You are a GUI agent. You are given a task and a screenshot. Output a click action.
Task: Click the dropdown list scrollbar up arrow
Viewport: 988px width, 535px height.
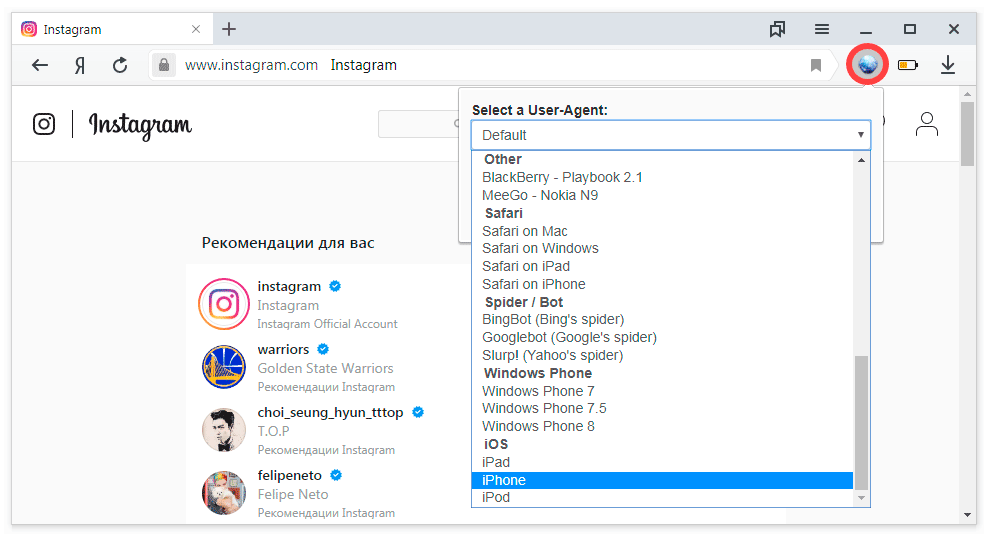coord(862,159)
